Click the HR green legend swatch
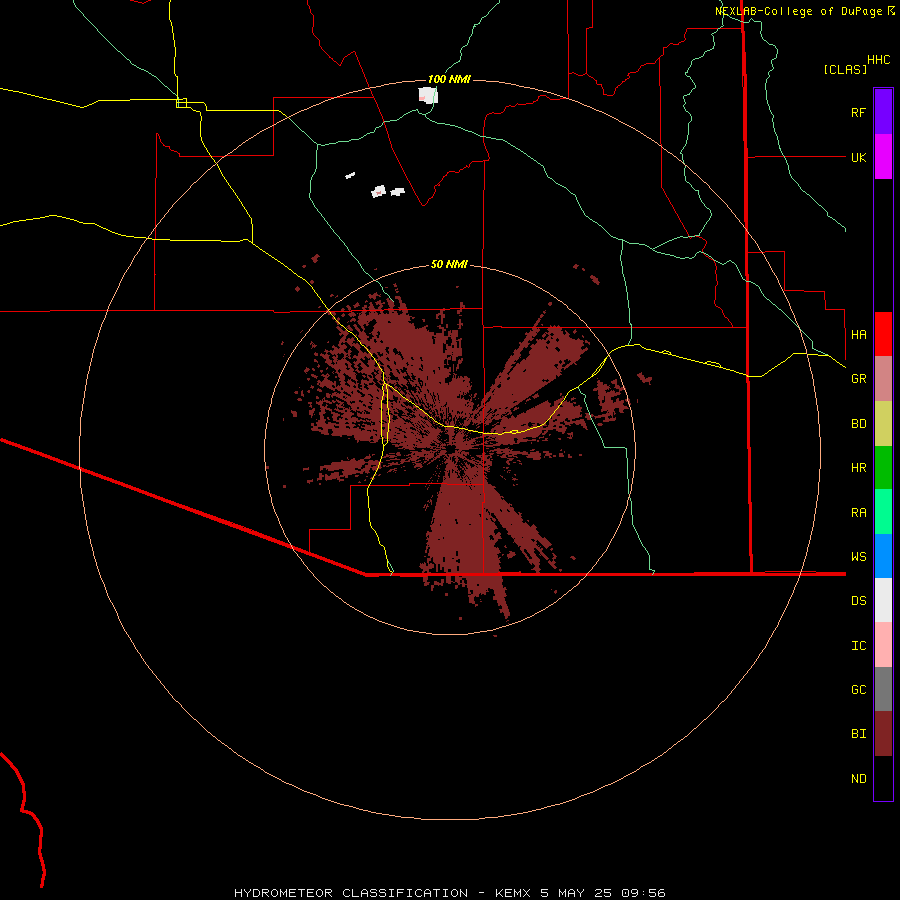 (x=883, y=468)
